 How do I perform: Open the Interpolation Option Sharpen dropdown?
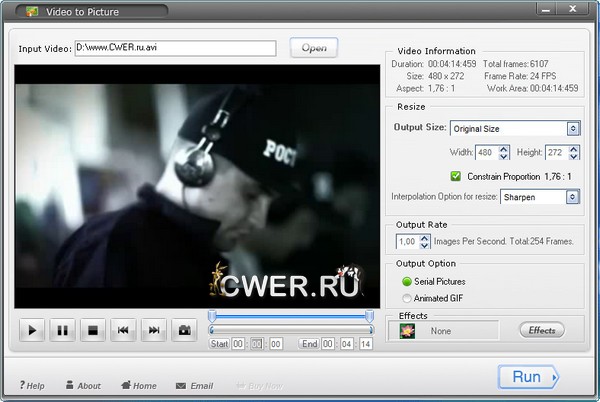pyautogui.click(x=573, y=197)
